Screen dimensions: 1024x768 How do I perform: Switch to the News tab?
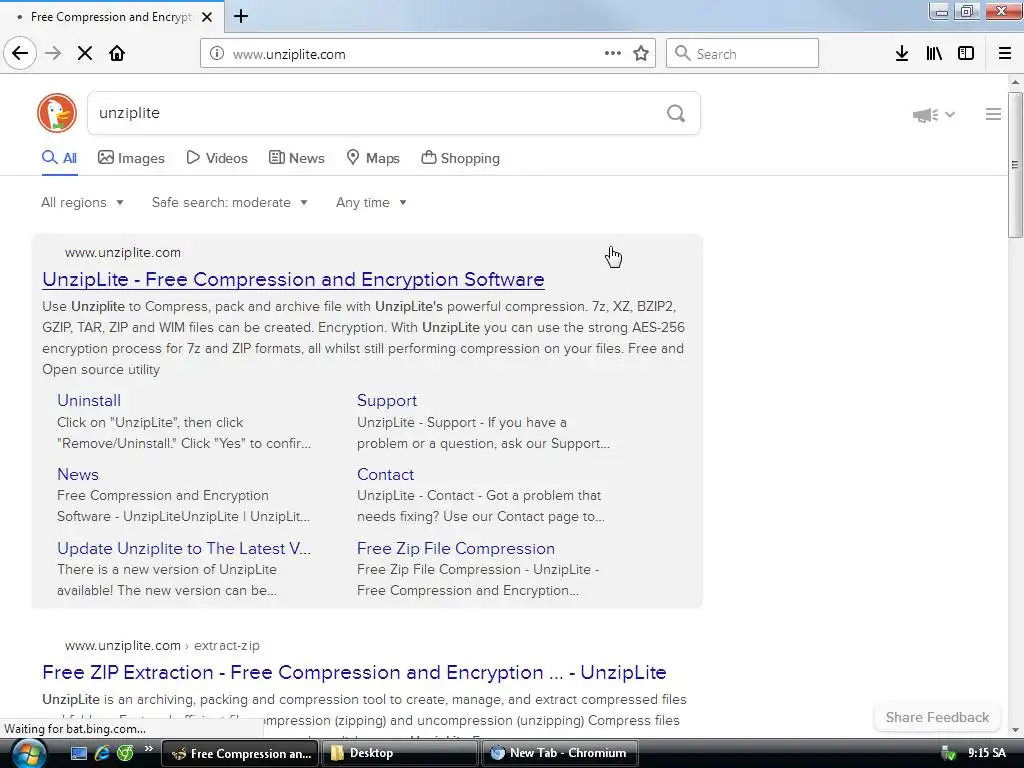(296, 158)
